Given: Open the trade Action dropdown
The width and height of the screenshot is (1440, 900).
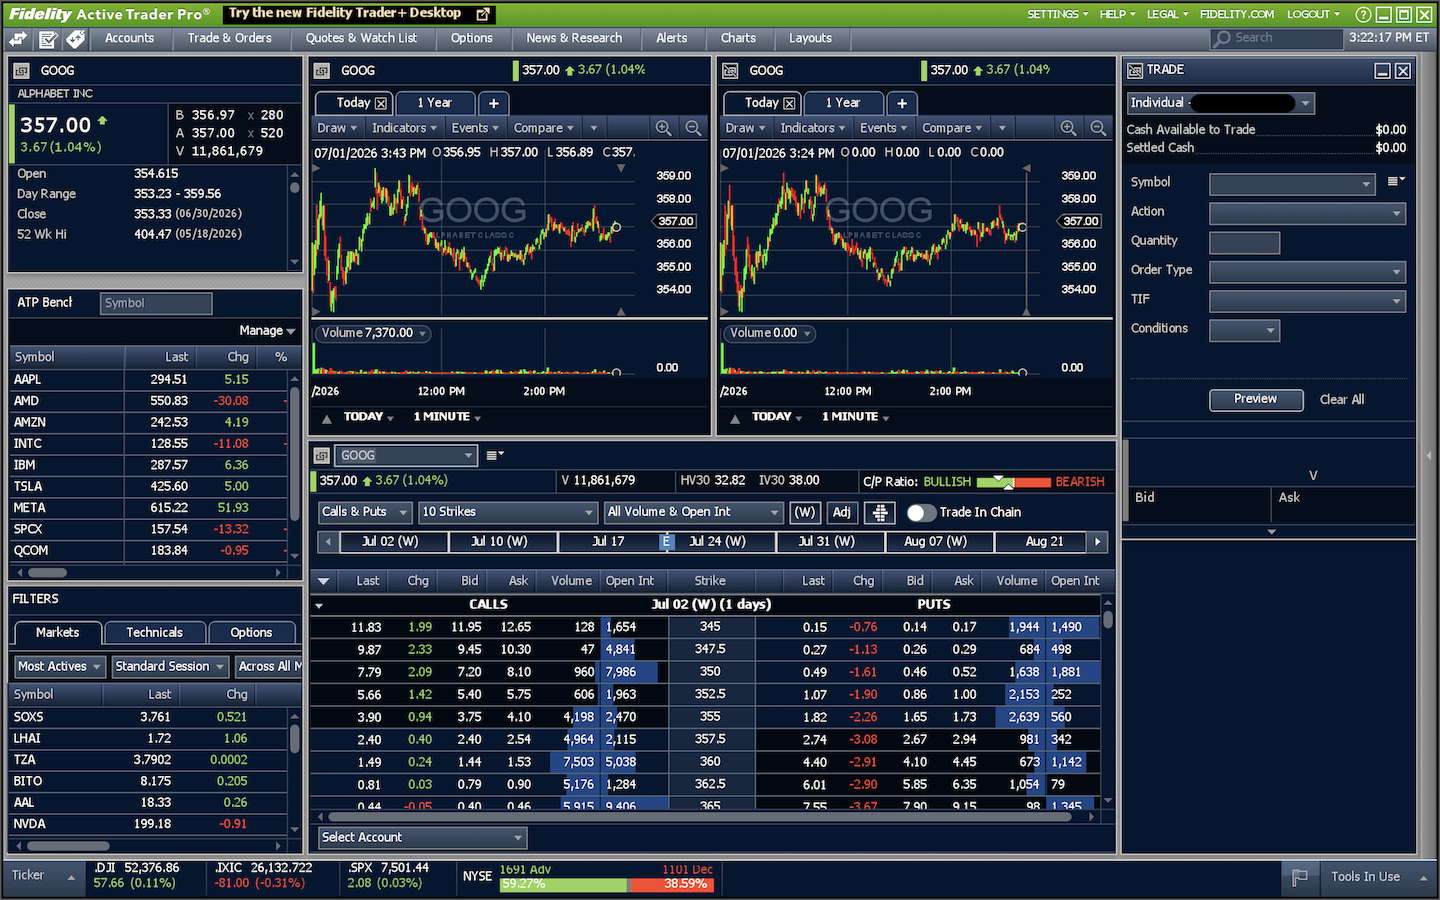Looking at the screenshot, I should tap(1307, 213).
